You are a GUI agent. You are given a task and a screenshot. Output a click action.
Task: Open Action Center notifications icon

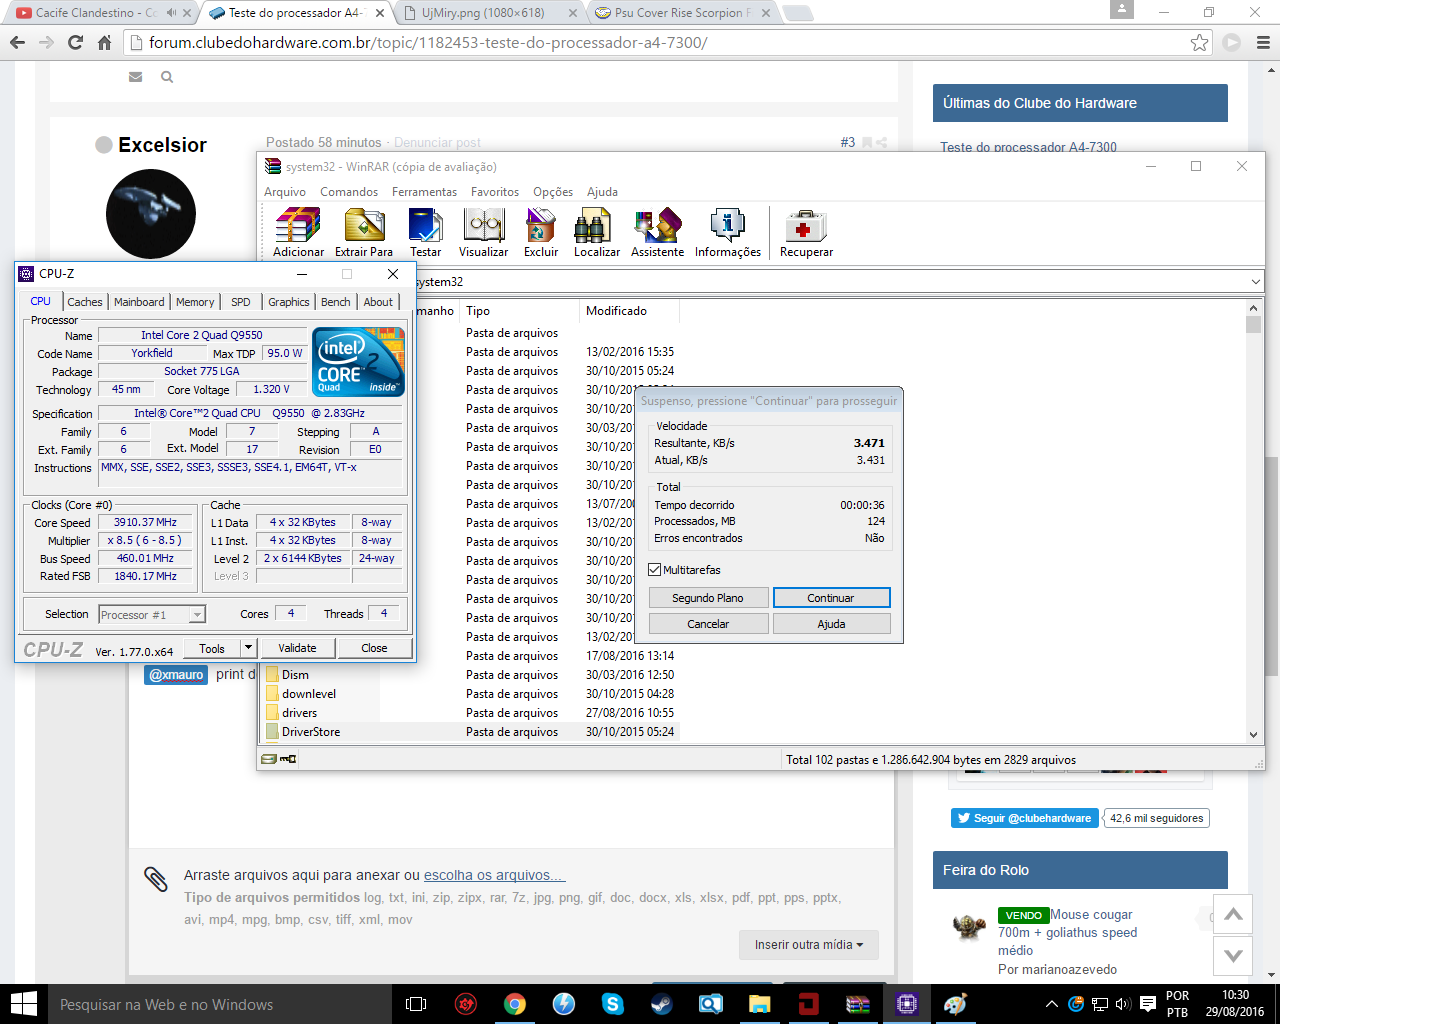pyautogui.click(x=1148, y=1004)
